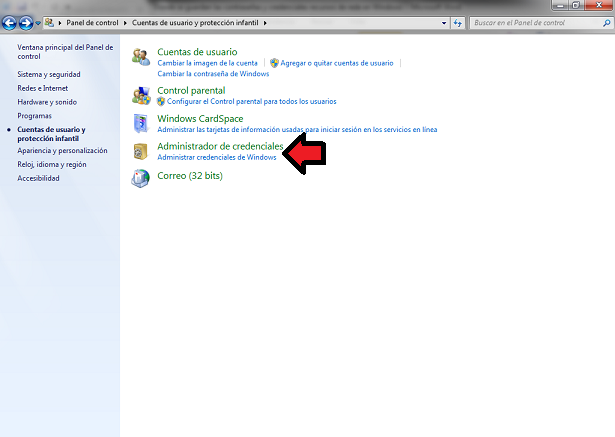This screenshot has height=437, width=615.
Task: Click Administrar las tarjetas de información link
Action: coord(297,129)
